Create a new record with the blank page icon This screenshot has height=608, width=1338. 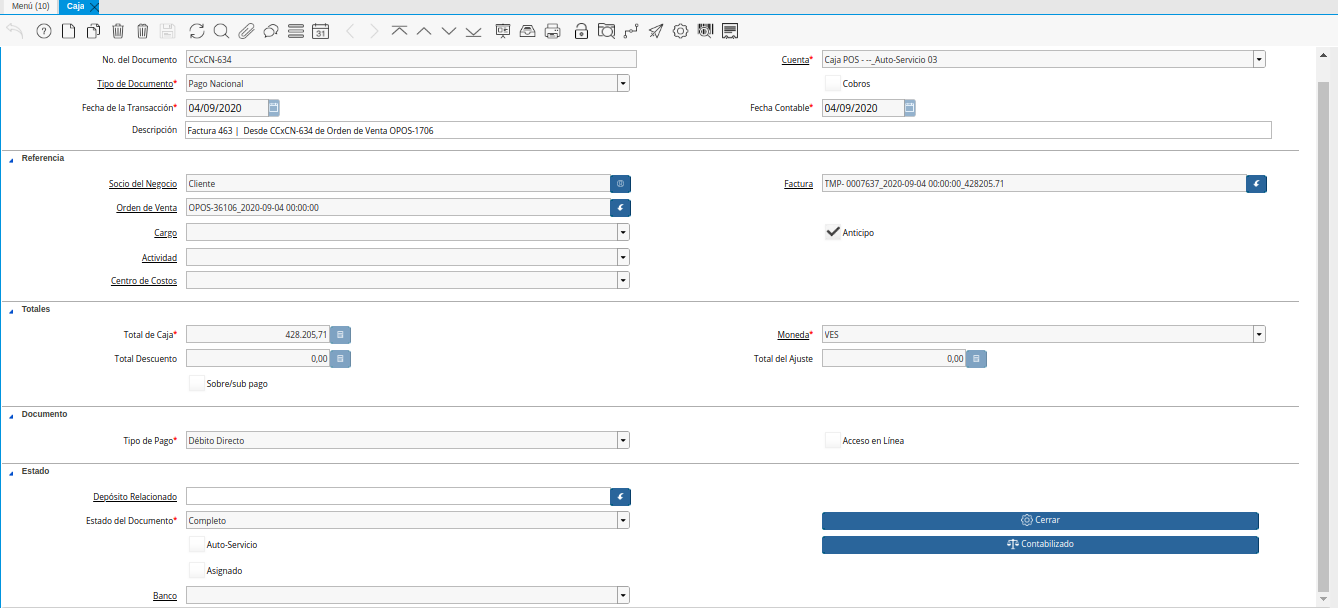pyautogui.click(x=68, y=31)
